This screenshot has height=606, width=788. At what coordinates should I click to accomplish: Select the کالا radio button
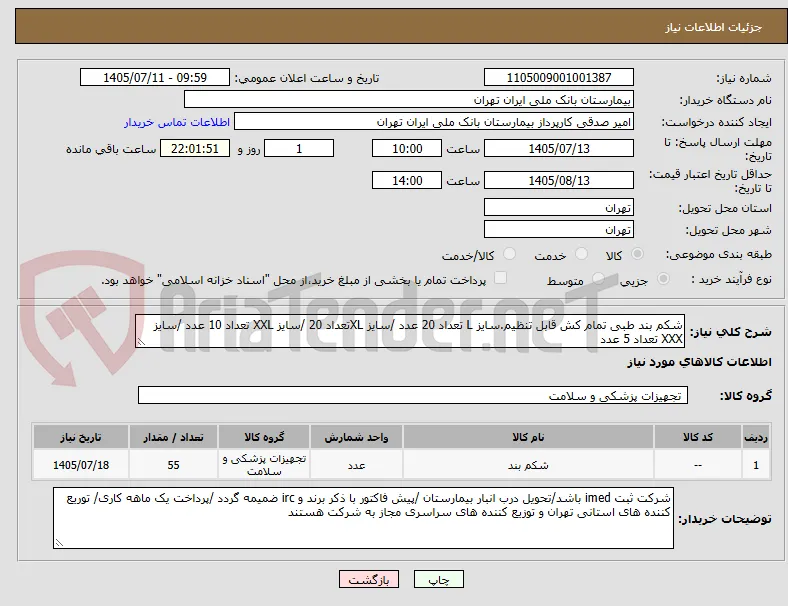(637, 254)
